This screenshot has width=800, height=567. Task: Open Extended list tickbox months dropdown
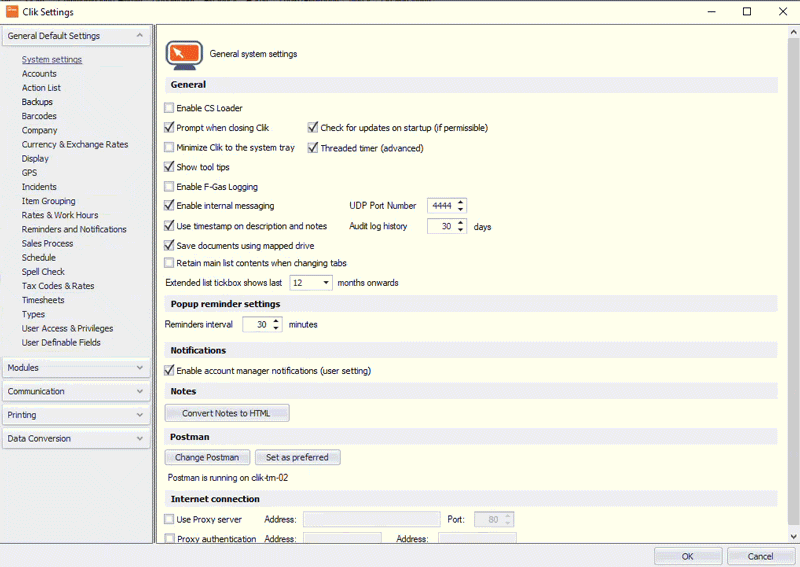coord(326,283)
